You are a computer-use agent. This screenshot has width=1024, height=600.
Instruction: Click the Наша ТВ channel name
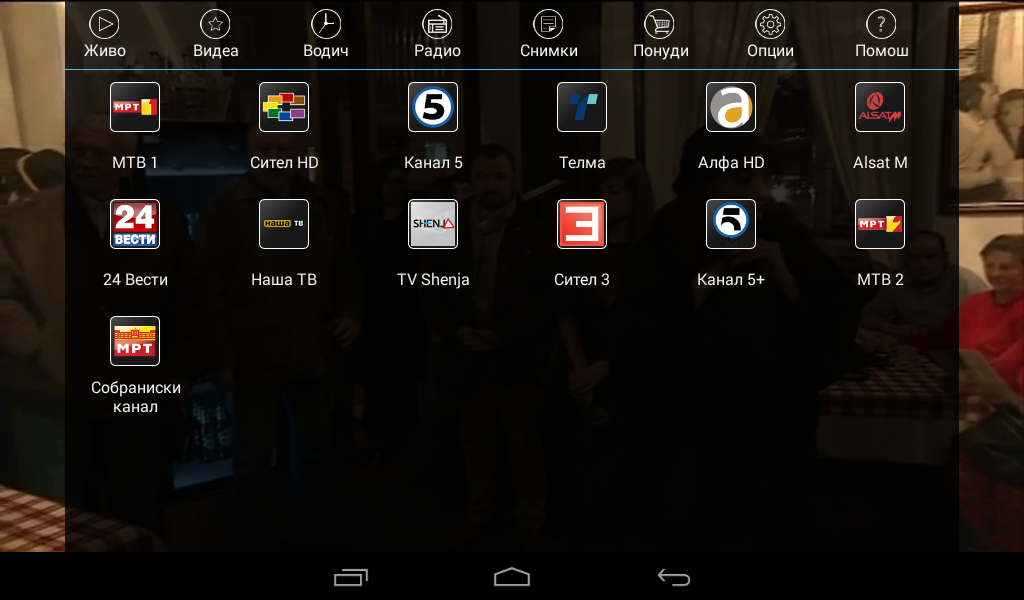(x=284, y=279)
